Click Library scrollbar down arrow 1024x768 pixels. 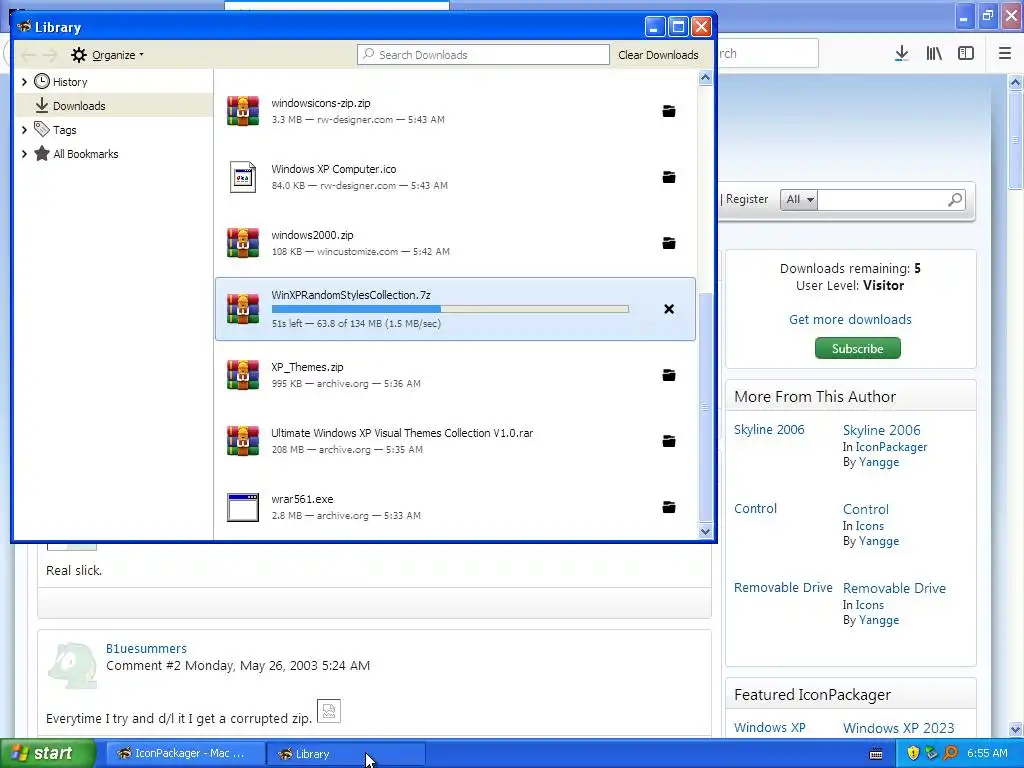(705, 532)
